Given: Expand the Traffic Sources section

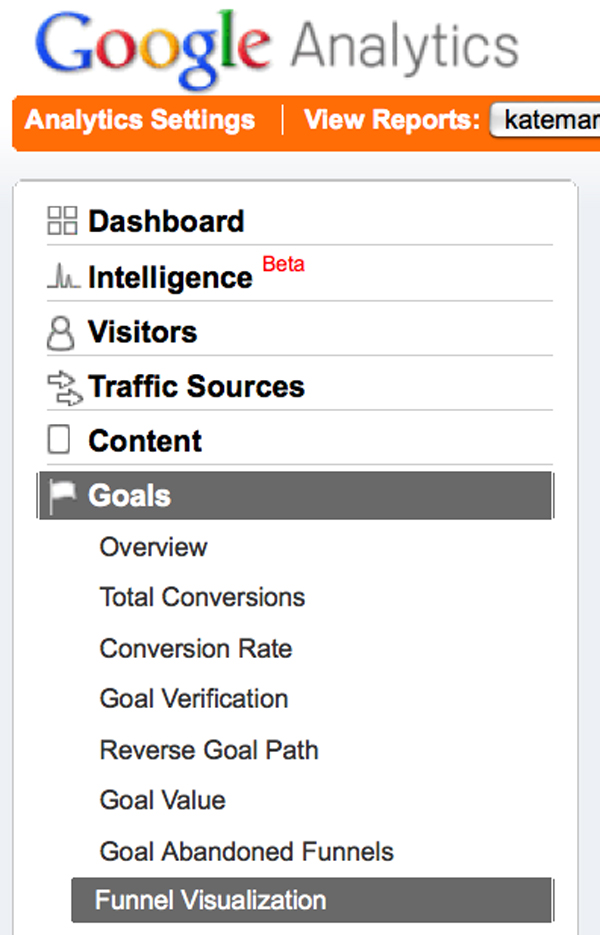Looking at the screenshot, I should pos(196,387).
